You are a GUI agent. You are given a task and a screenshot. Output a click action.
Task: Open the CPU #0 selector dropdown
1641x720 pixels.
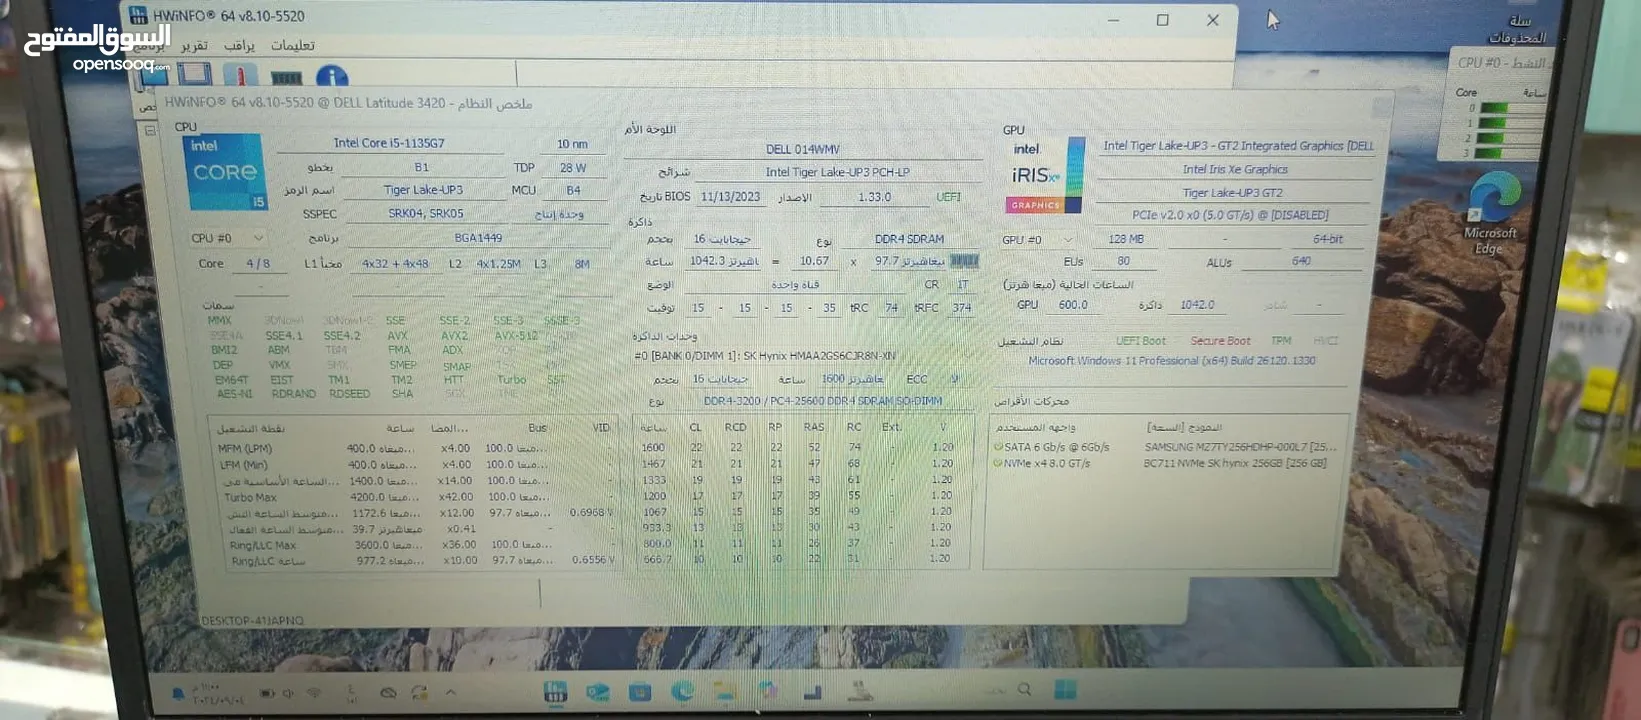pos(227,238)
